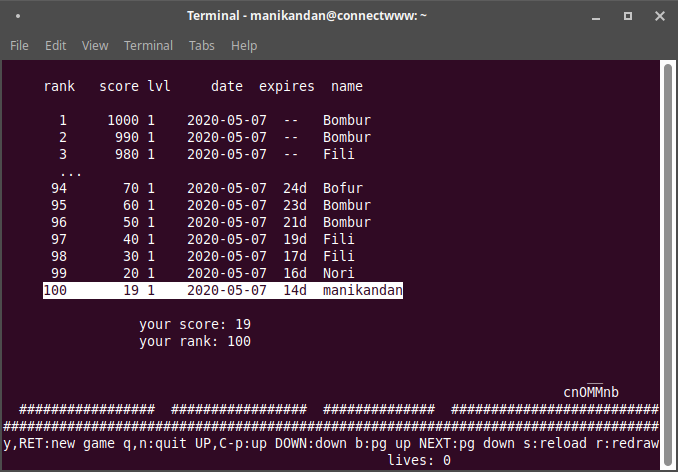This screenshot has height=472, width=678.
Task: Close the Terminal window
Action: (660, 16)
